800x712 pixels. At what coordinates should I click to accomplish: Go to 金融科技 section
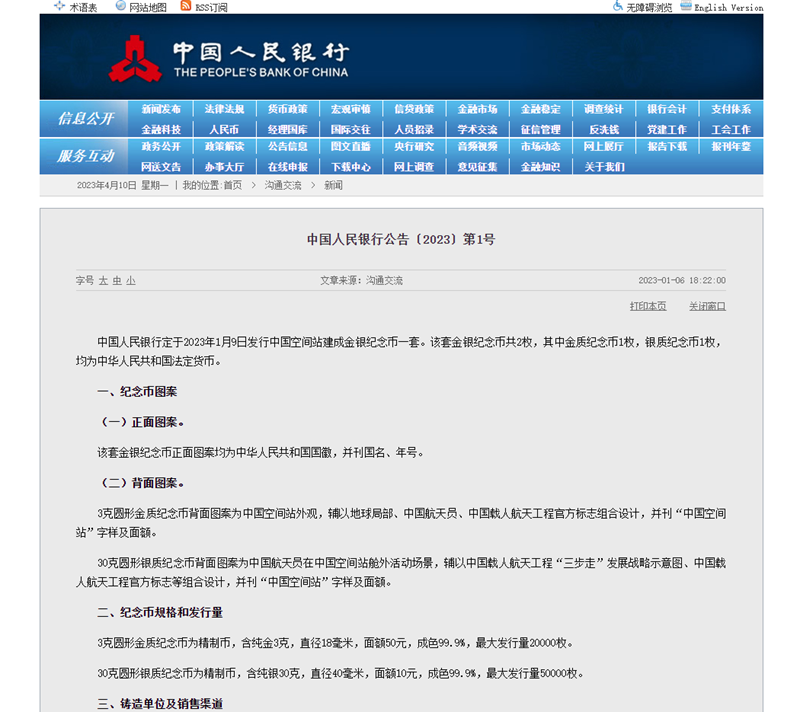click(161, 130)
